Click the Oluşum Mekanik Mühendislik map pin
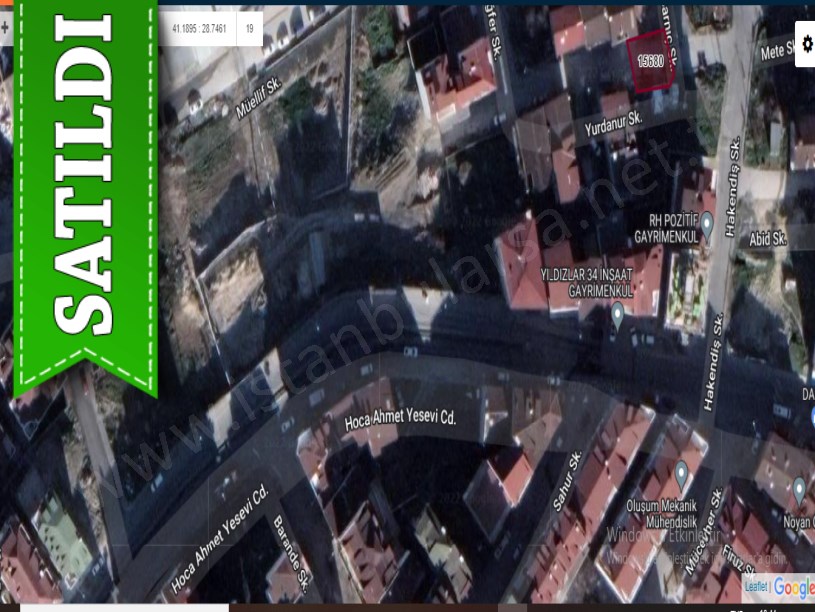 coord(682,473)
